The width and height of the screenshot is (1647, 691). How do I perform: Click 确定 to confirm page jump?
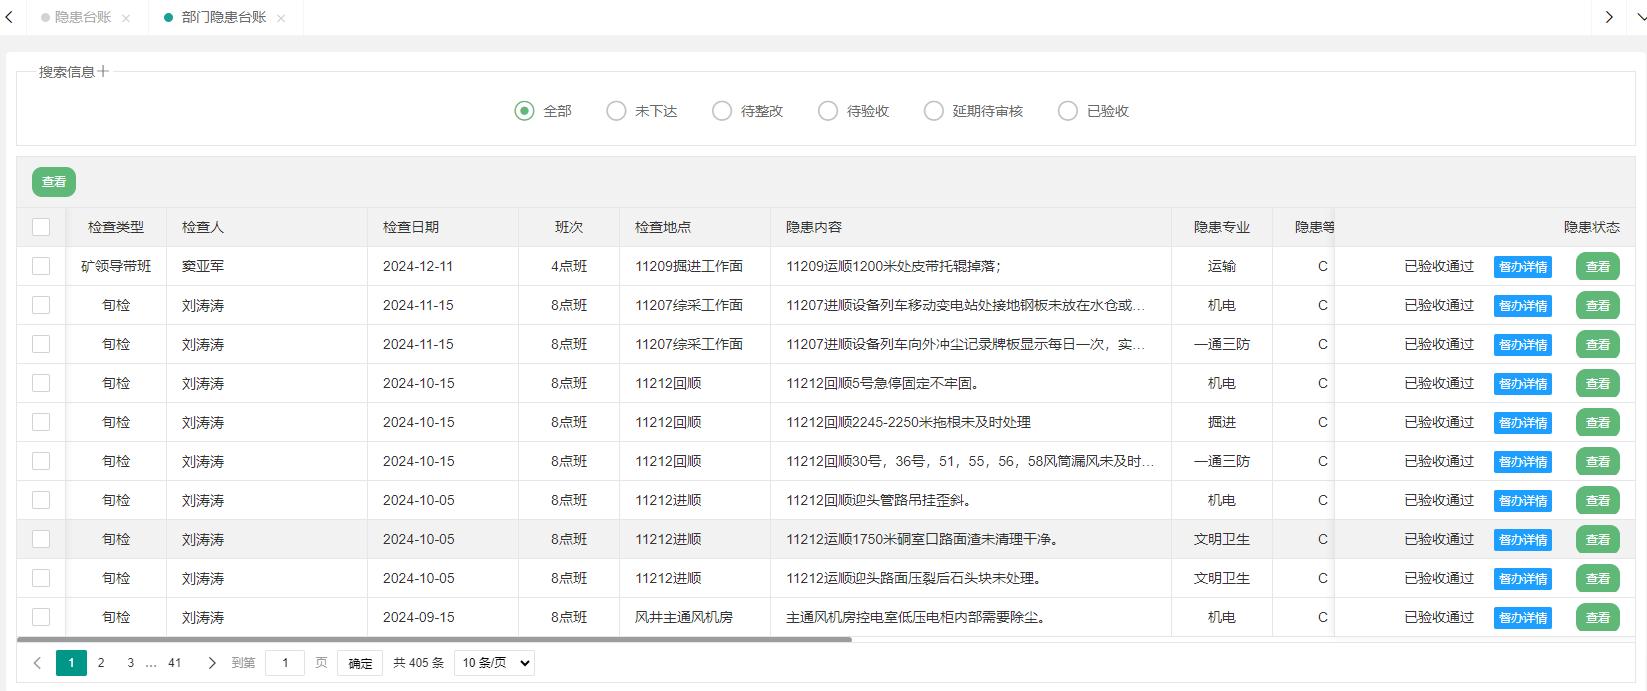click(x=360, y=663)
